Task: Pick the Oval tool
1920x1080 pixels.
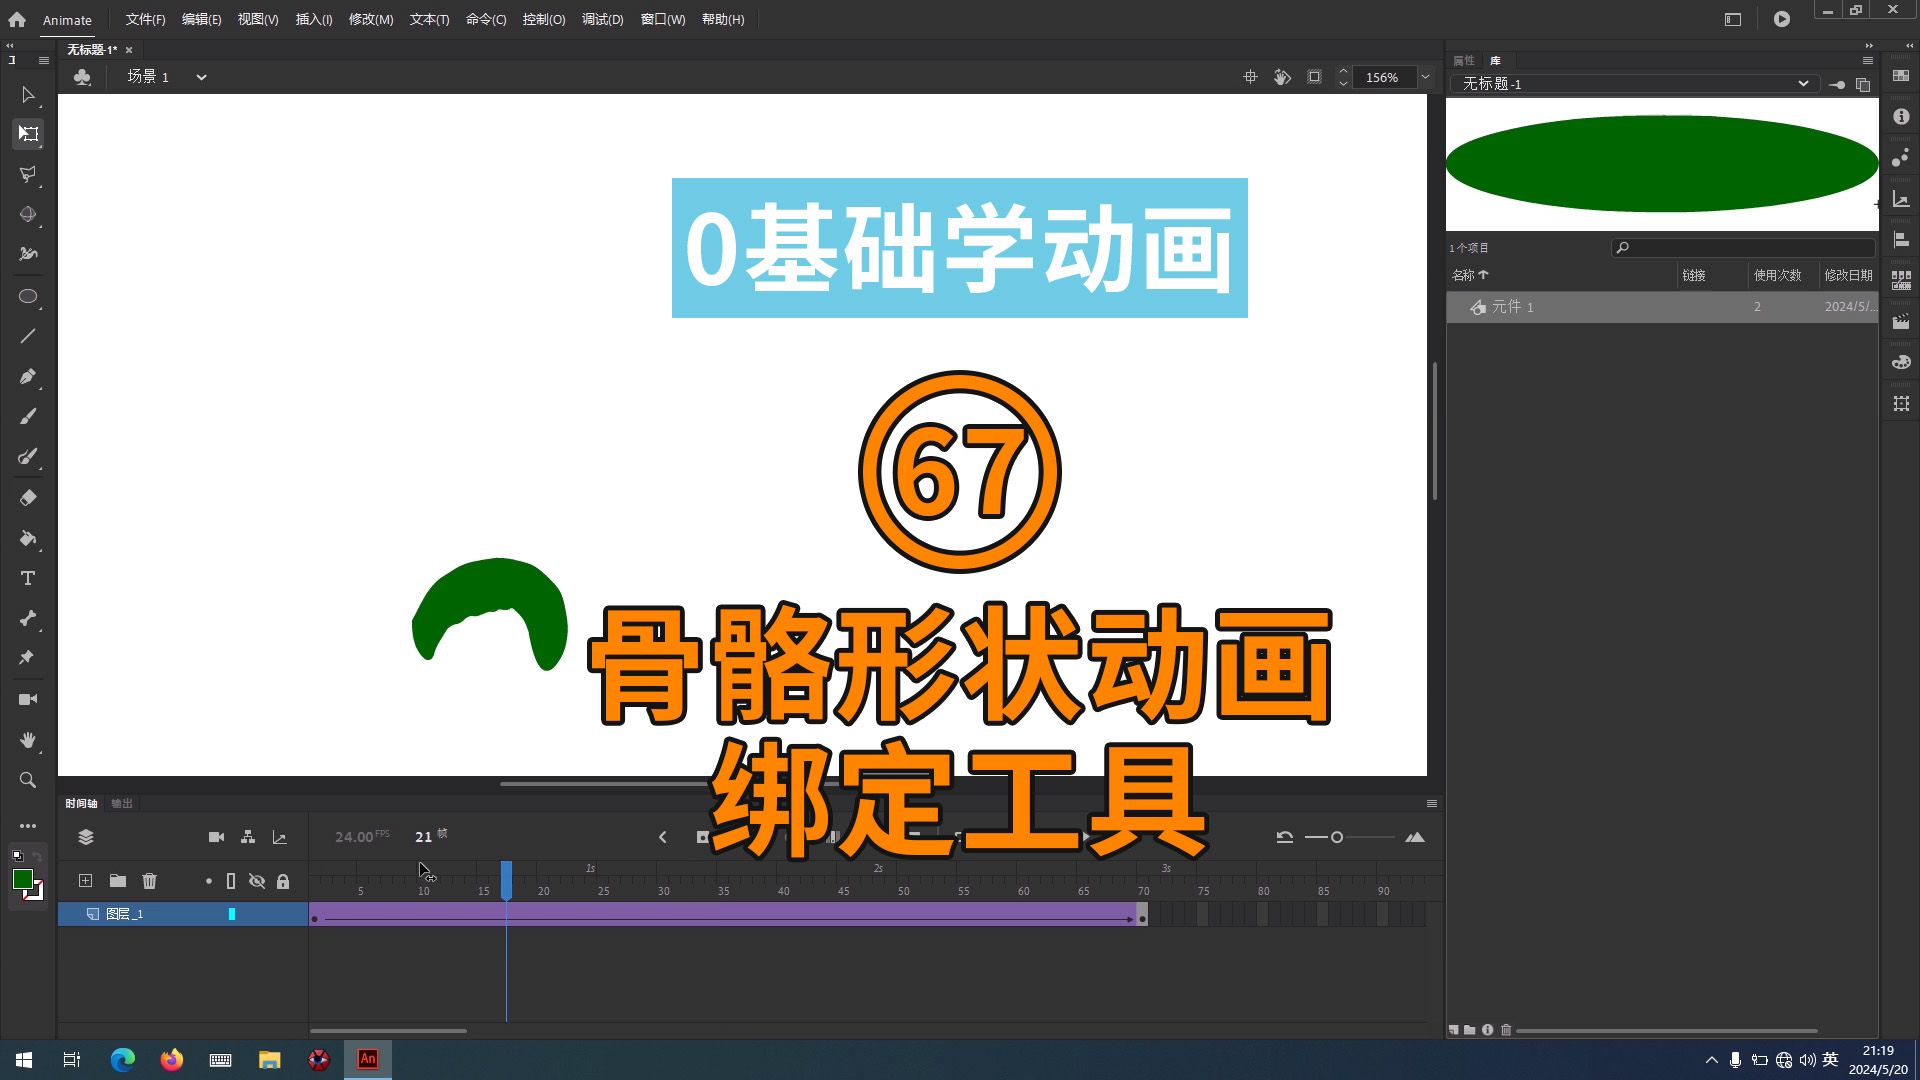Action: [27, 297]
